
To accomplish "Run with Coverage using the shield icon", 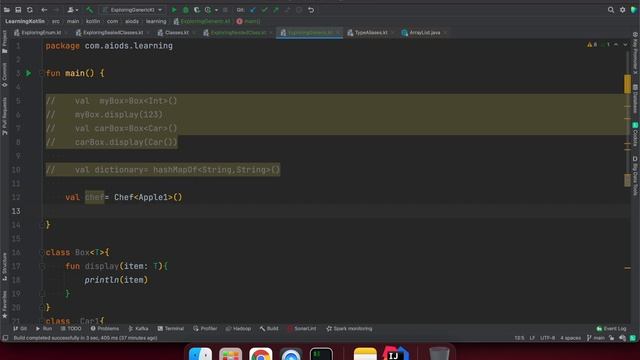I will (x=197, y=10).
